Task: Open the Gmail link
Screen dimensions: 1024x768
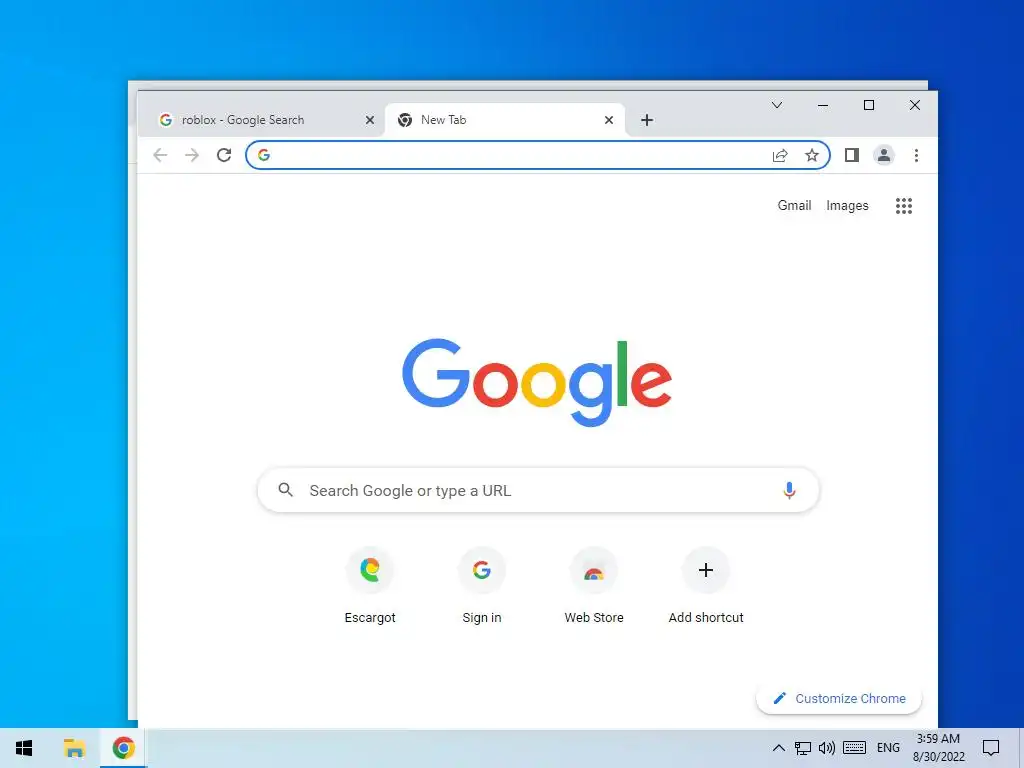Action: click(794, 206)
